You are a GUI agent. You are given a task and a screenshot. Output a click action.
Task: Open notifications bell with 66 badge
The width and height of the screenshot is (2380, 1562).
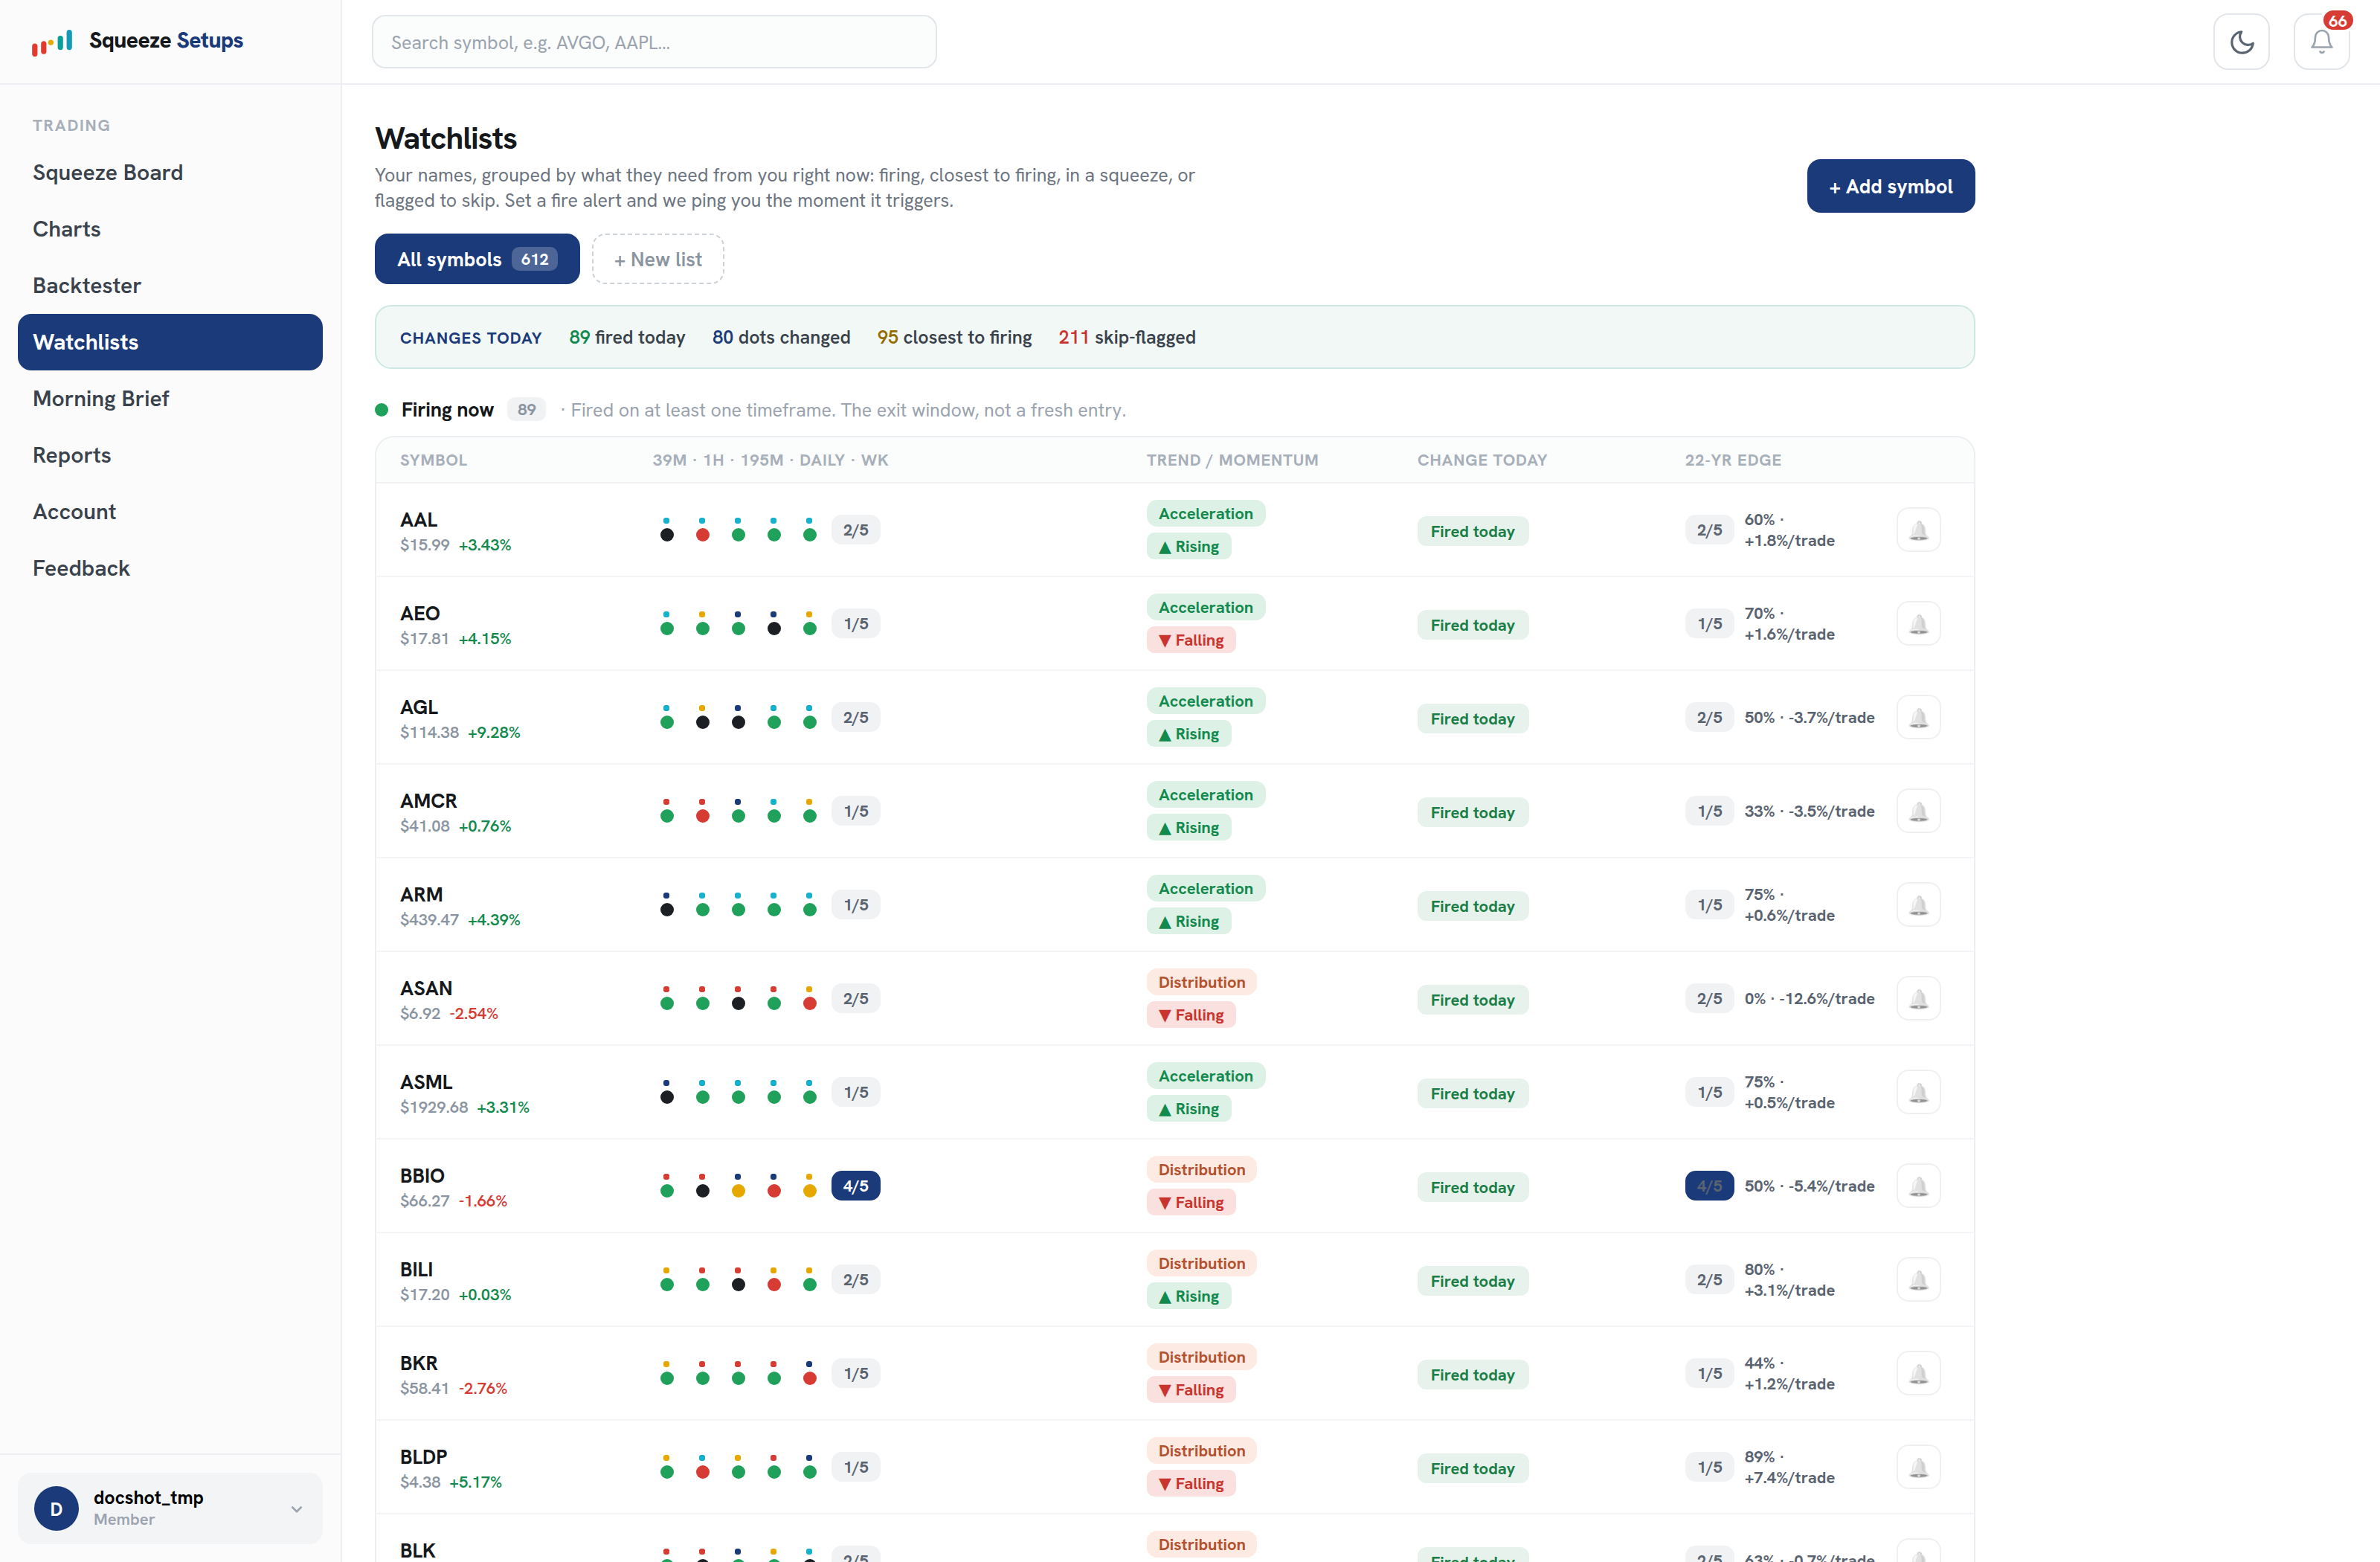[x=2321, y=42]
